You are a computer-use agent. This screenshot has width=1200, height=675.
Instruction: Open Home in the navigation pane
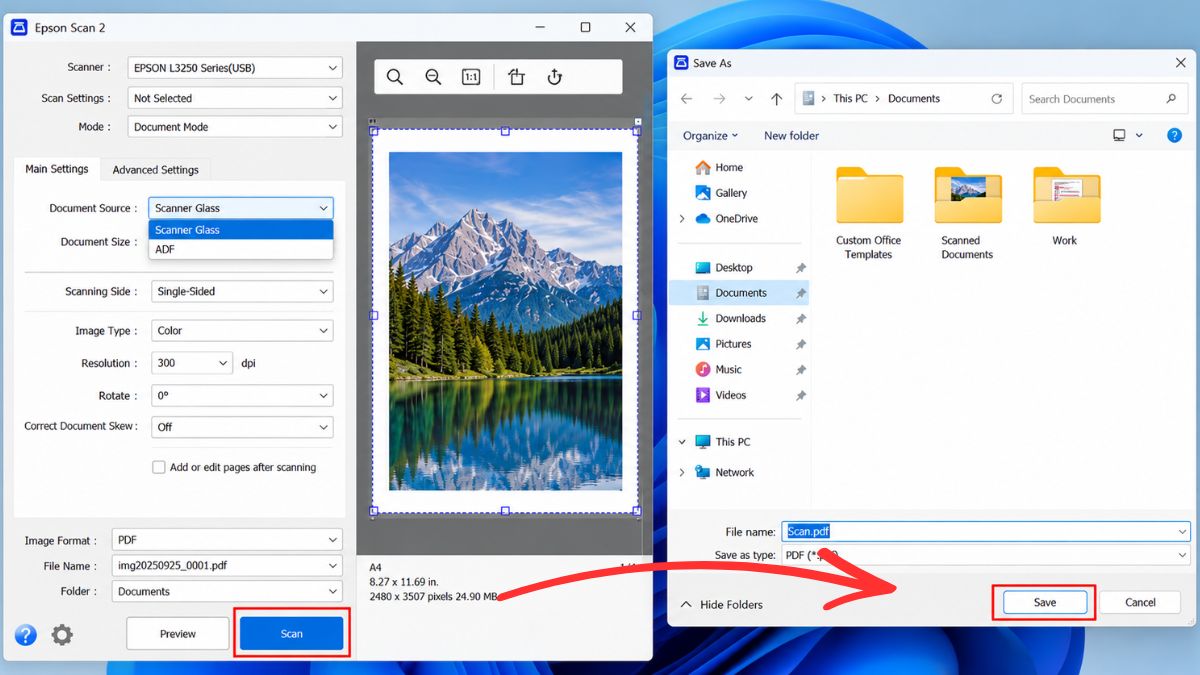pyautogui.click(x=719, y=167)
